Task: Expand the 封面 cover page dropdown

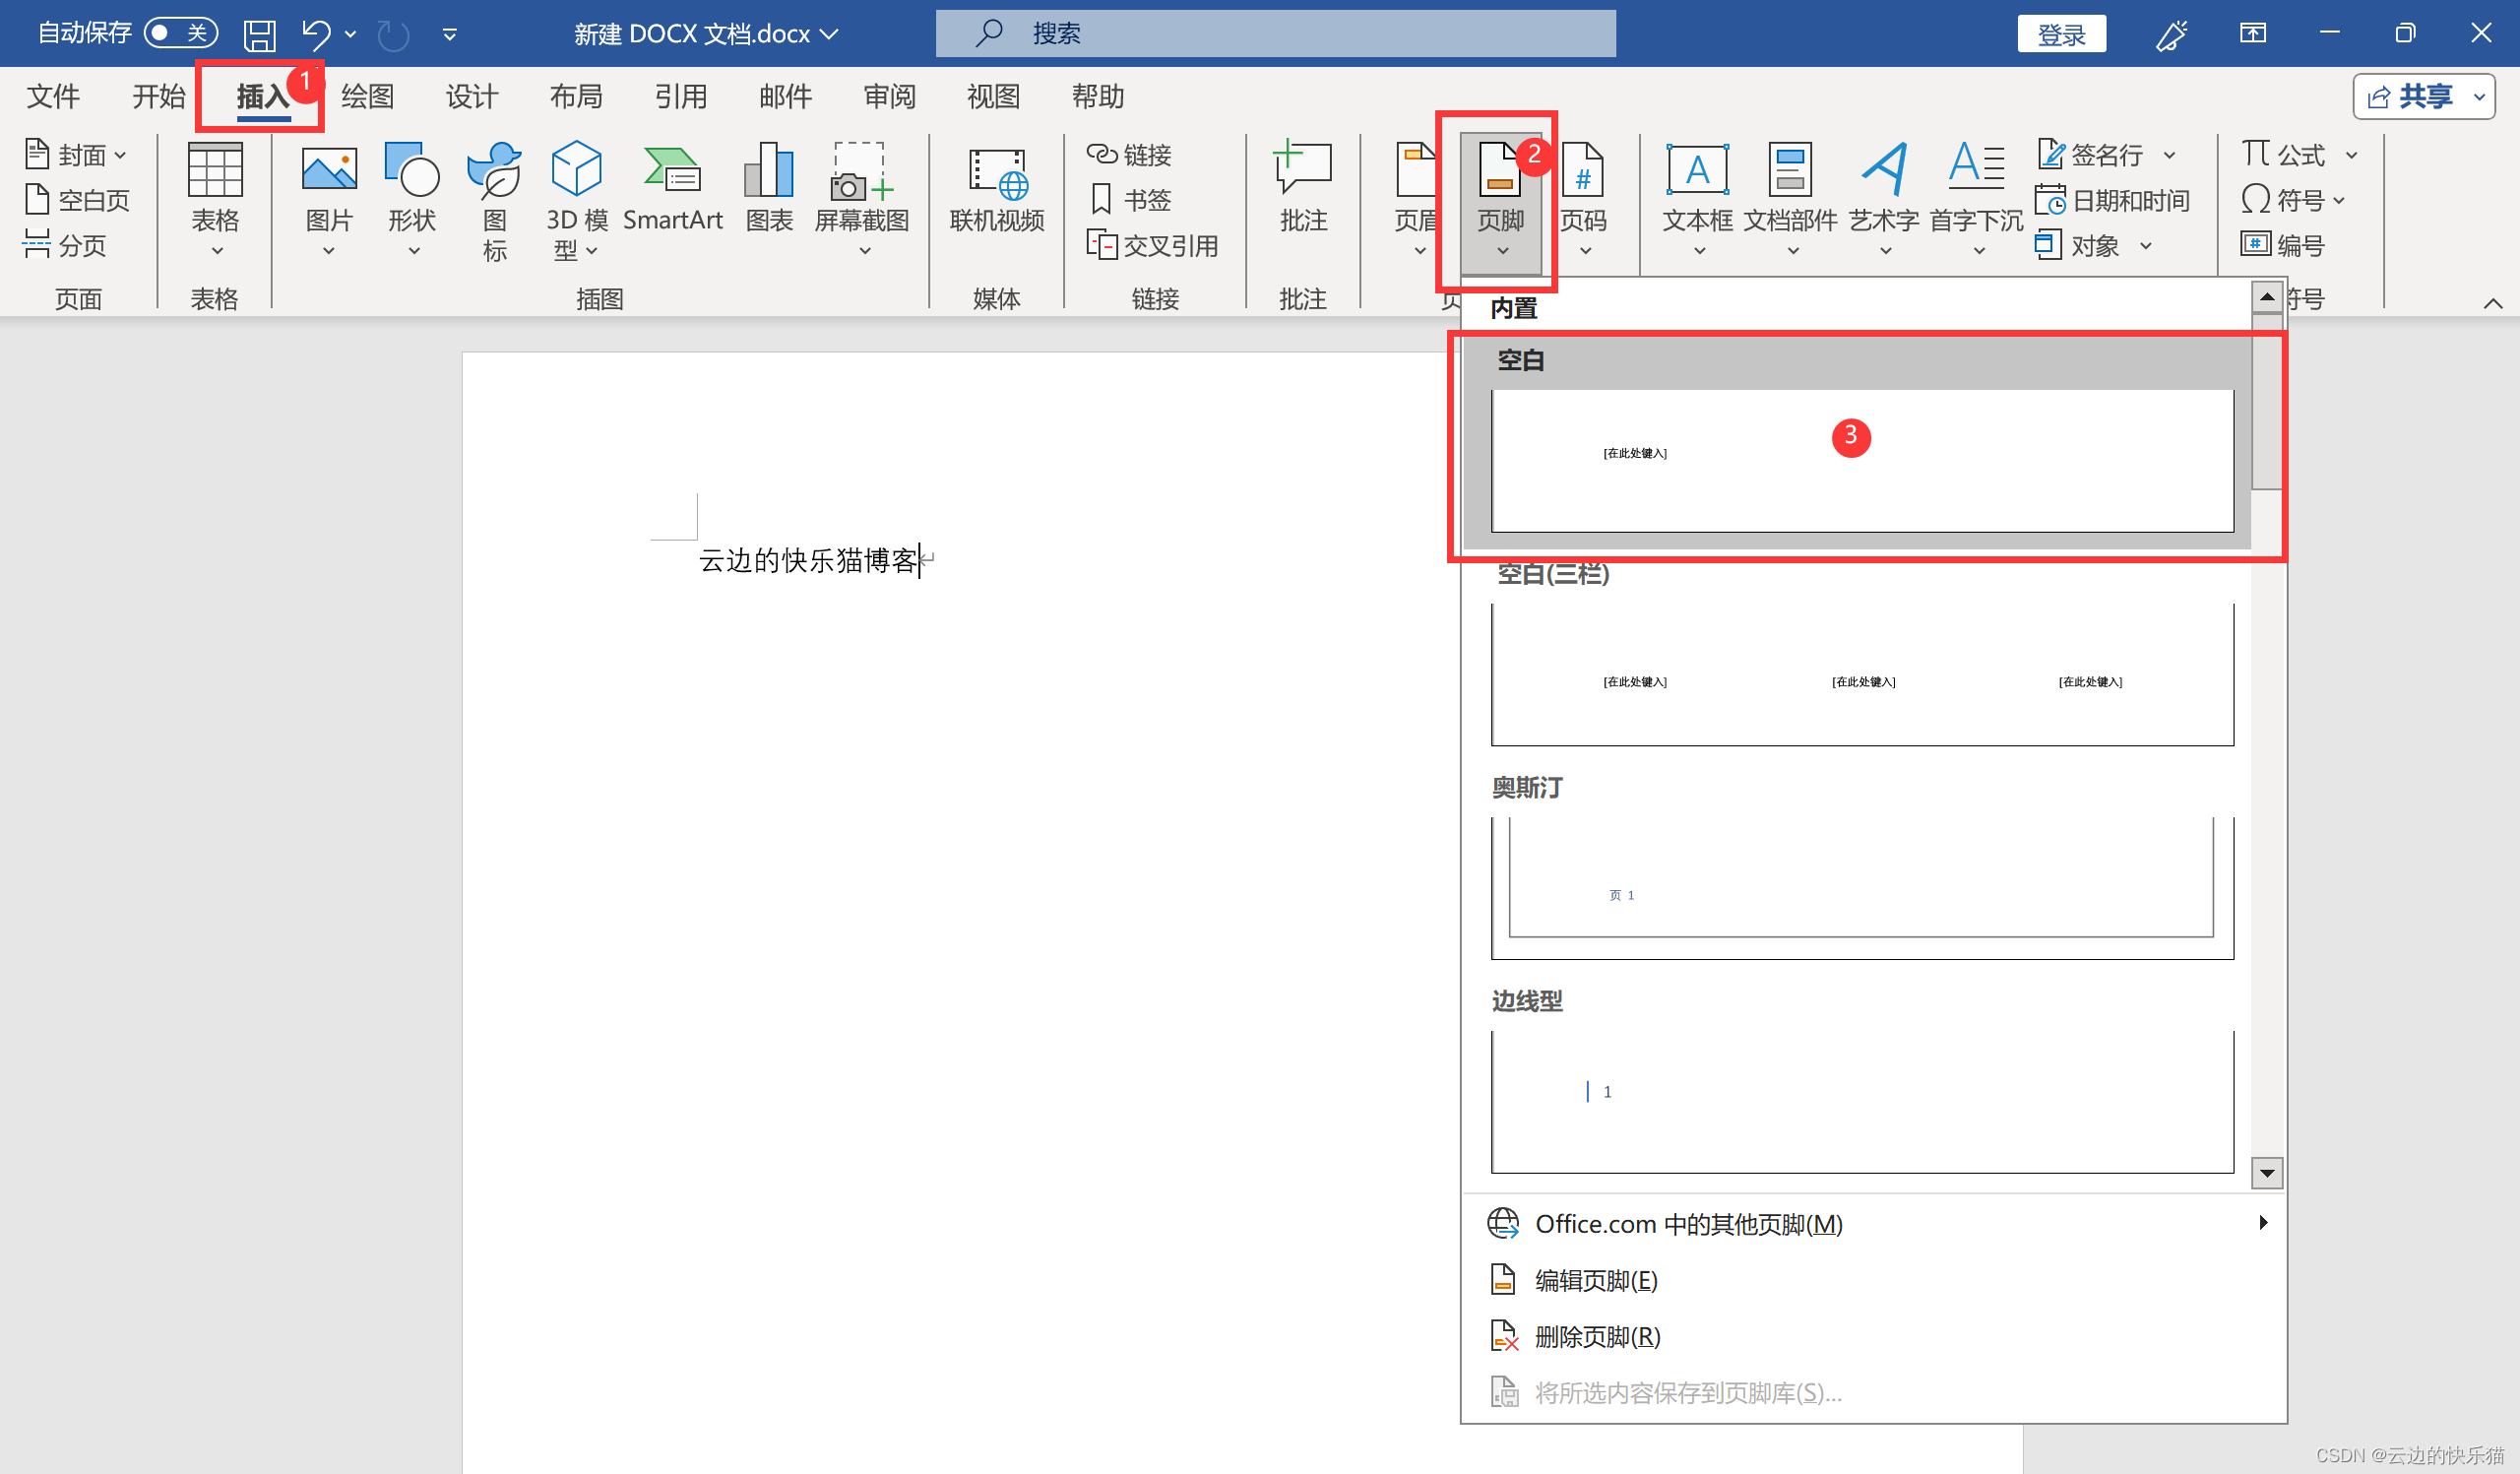Action: (120, 156)
